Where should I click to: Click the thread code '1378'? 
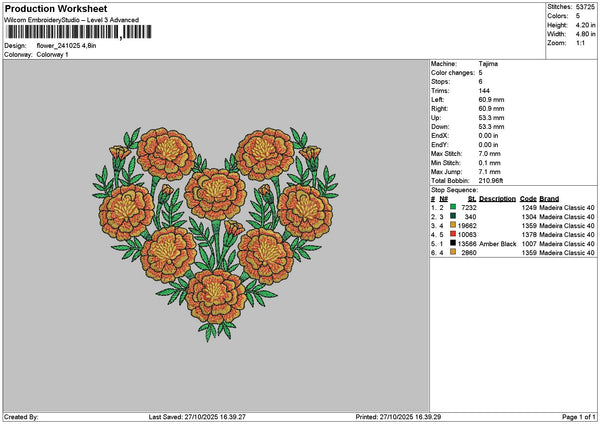point(529,235)
